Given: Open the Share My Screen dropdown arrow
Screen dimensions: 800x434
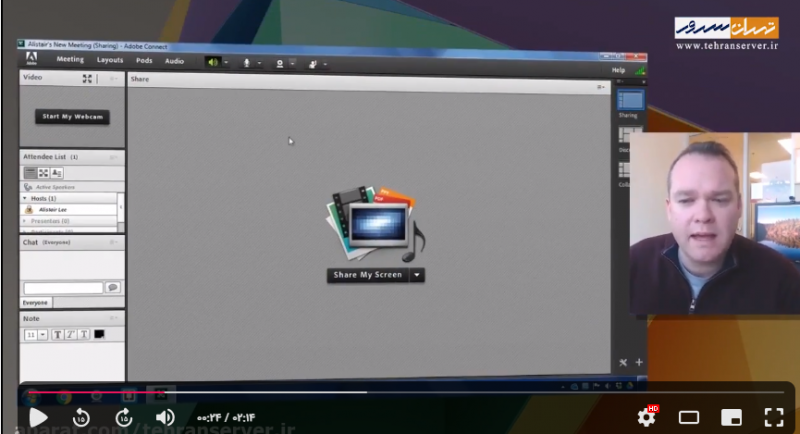Looking at the screenshot, I should tap(417, 275).
